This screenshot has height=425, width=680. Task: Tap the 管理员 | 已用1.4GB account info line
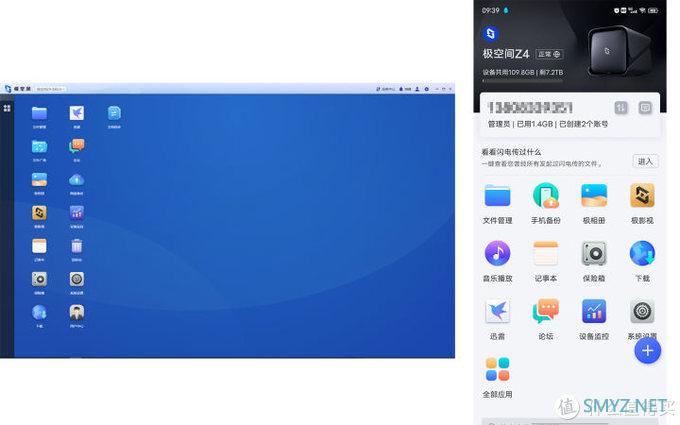548,124
